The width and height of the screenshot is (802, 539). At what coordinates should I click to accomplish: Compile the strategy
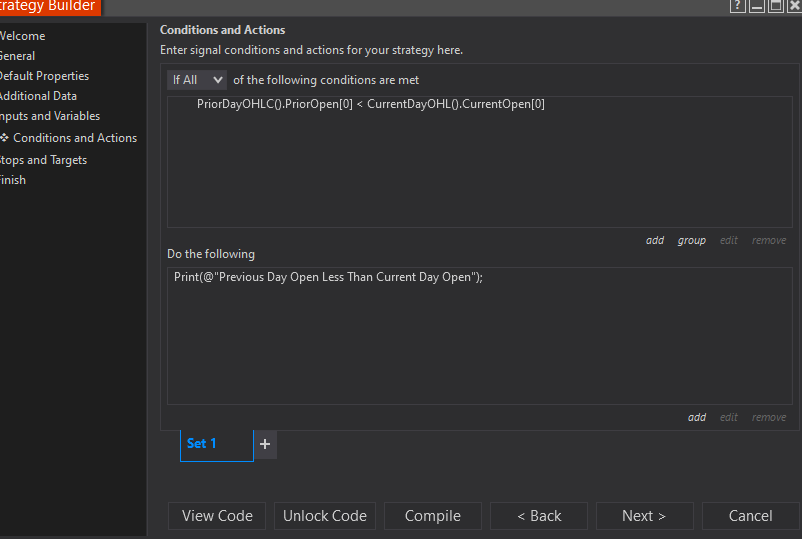pyautogui.click(x=433, y=516)
